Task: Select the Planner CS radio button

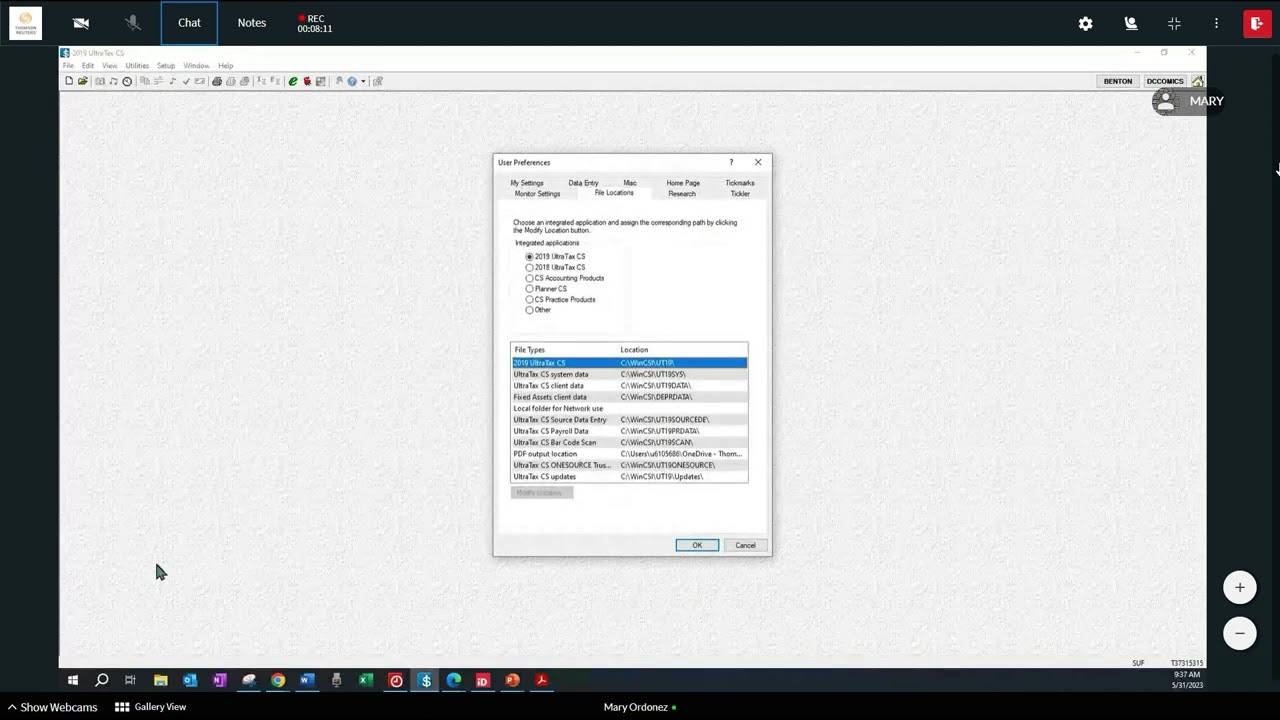Action: 530,289
